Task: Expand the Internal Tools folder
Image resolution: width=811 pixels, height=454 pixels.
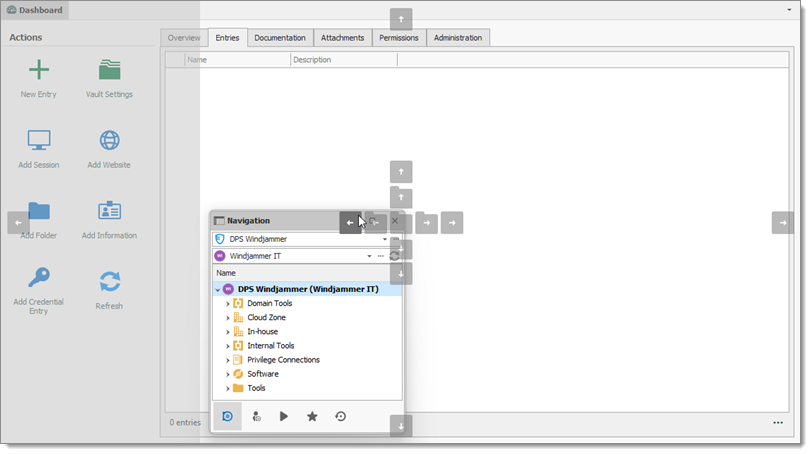Action: pyautogui.click(x=228, y=346)
